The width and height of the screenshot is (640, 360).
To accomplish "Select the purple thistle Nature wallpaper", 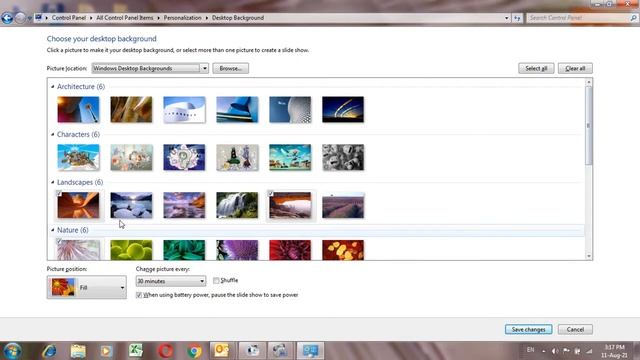I will coord(237,250).
